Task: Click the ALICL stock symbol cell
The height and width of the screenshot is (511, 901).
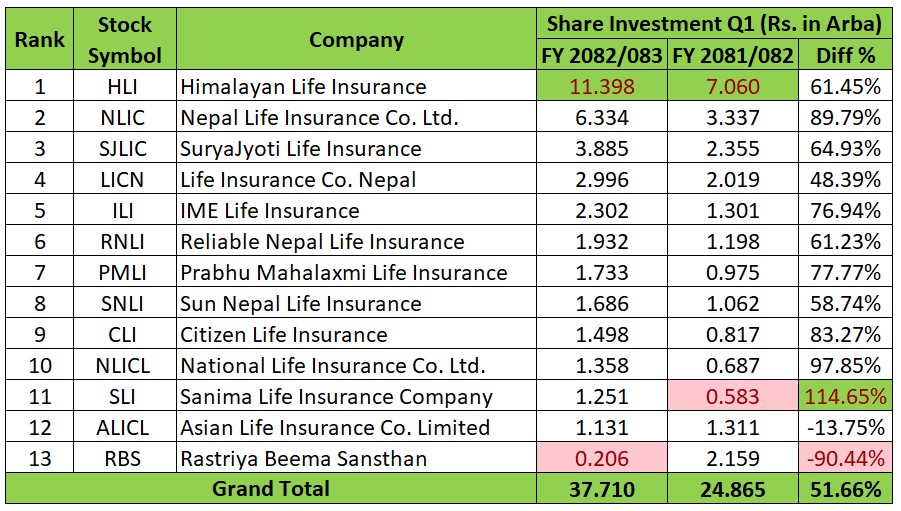Action: tap(124, 427)
